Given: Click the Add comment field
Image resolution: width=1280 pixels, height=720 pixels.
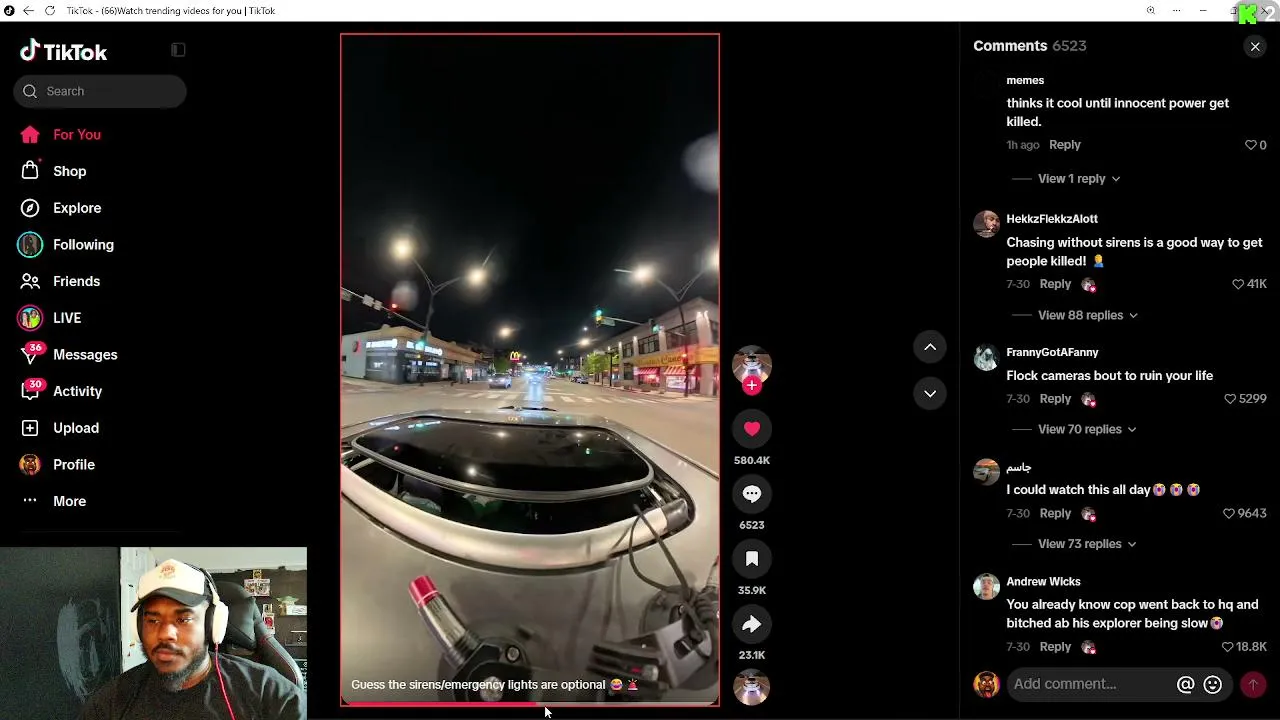Looking at the screenshot, I should click(1090, 684).
